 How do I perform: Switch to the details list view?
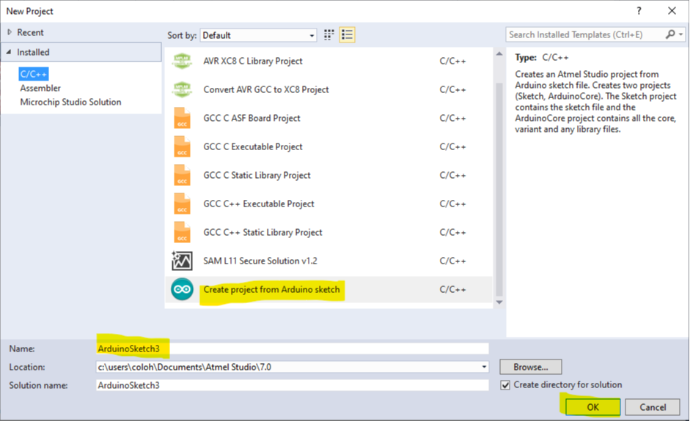pos(347,35)
